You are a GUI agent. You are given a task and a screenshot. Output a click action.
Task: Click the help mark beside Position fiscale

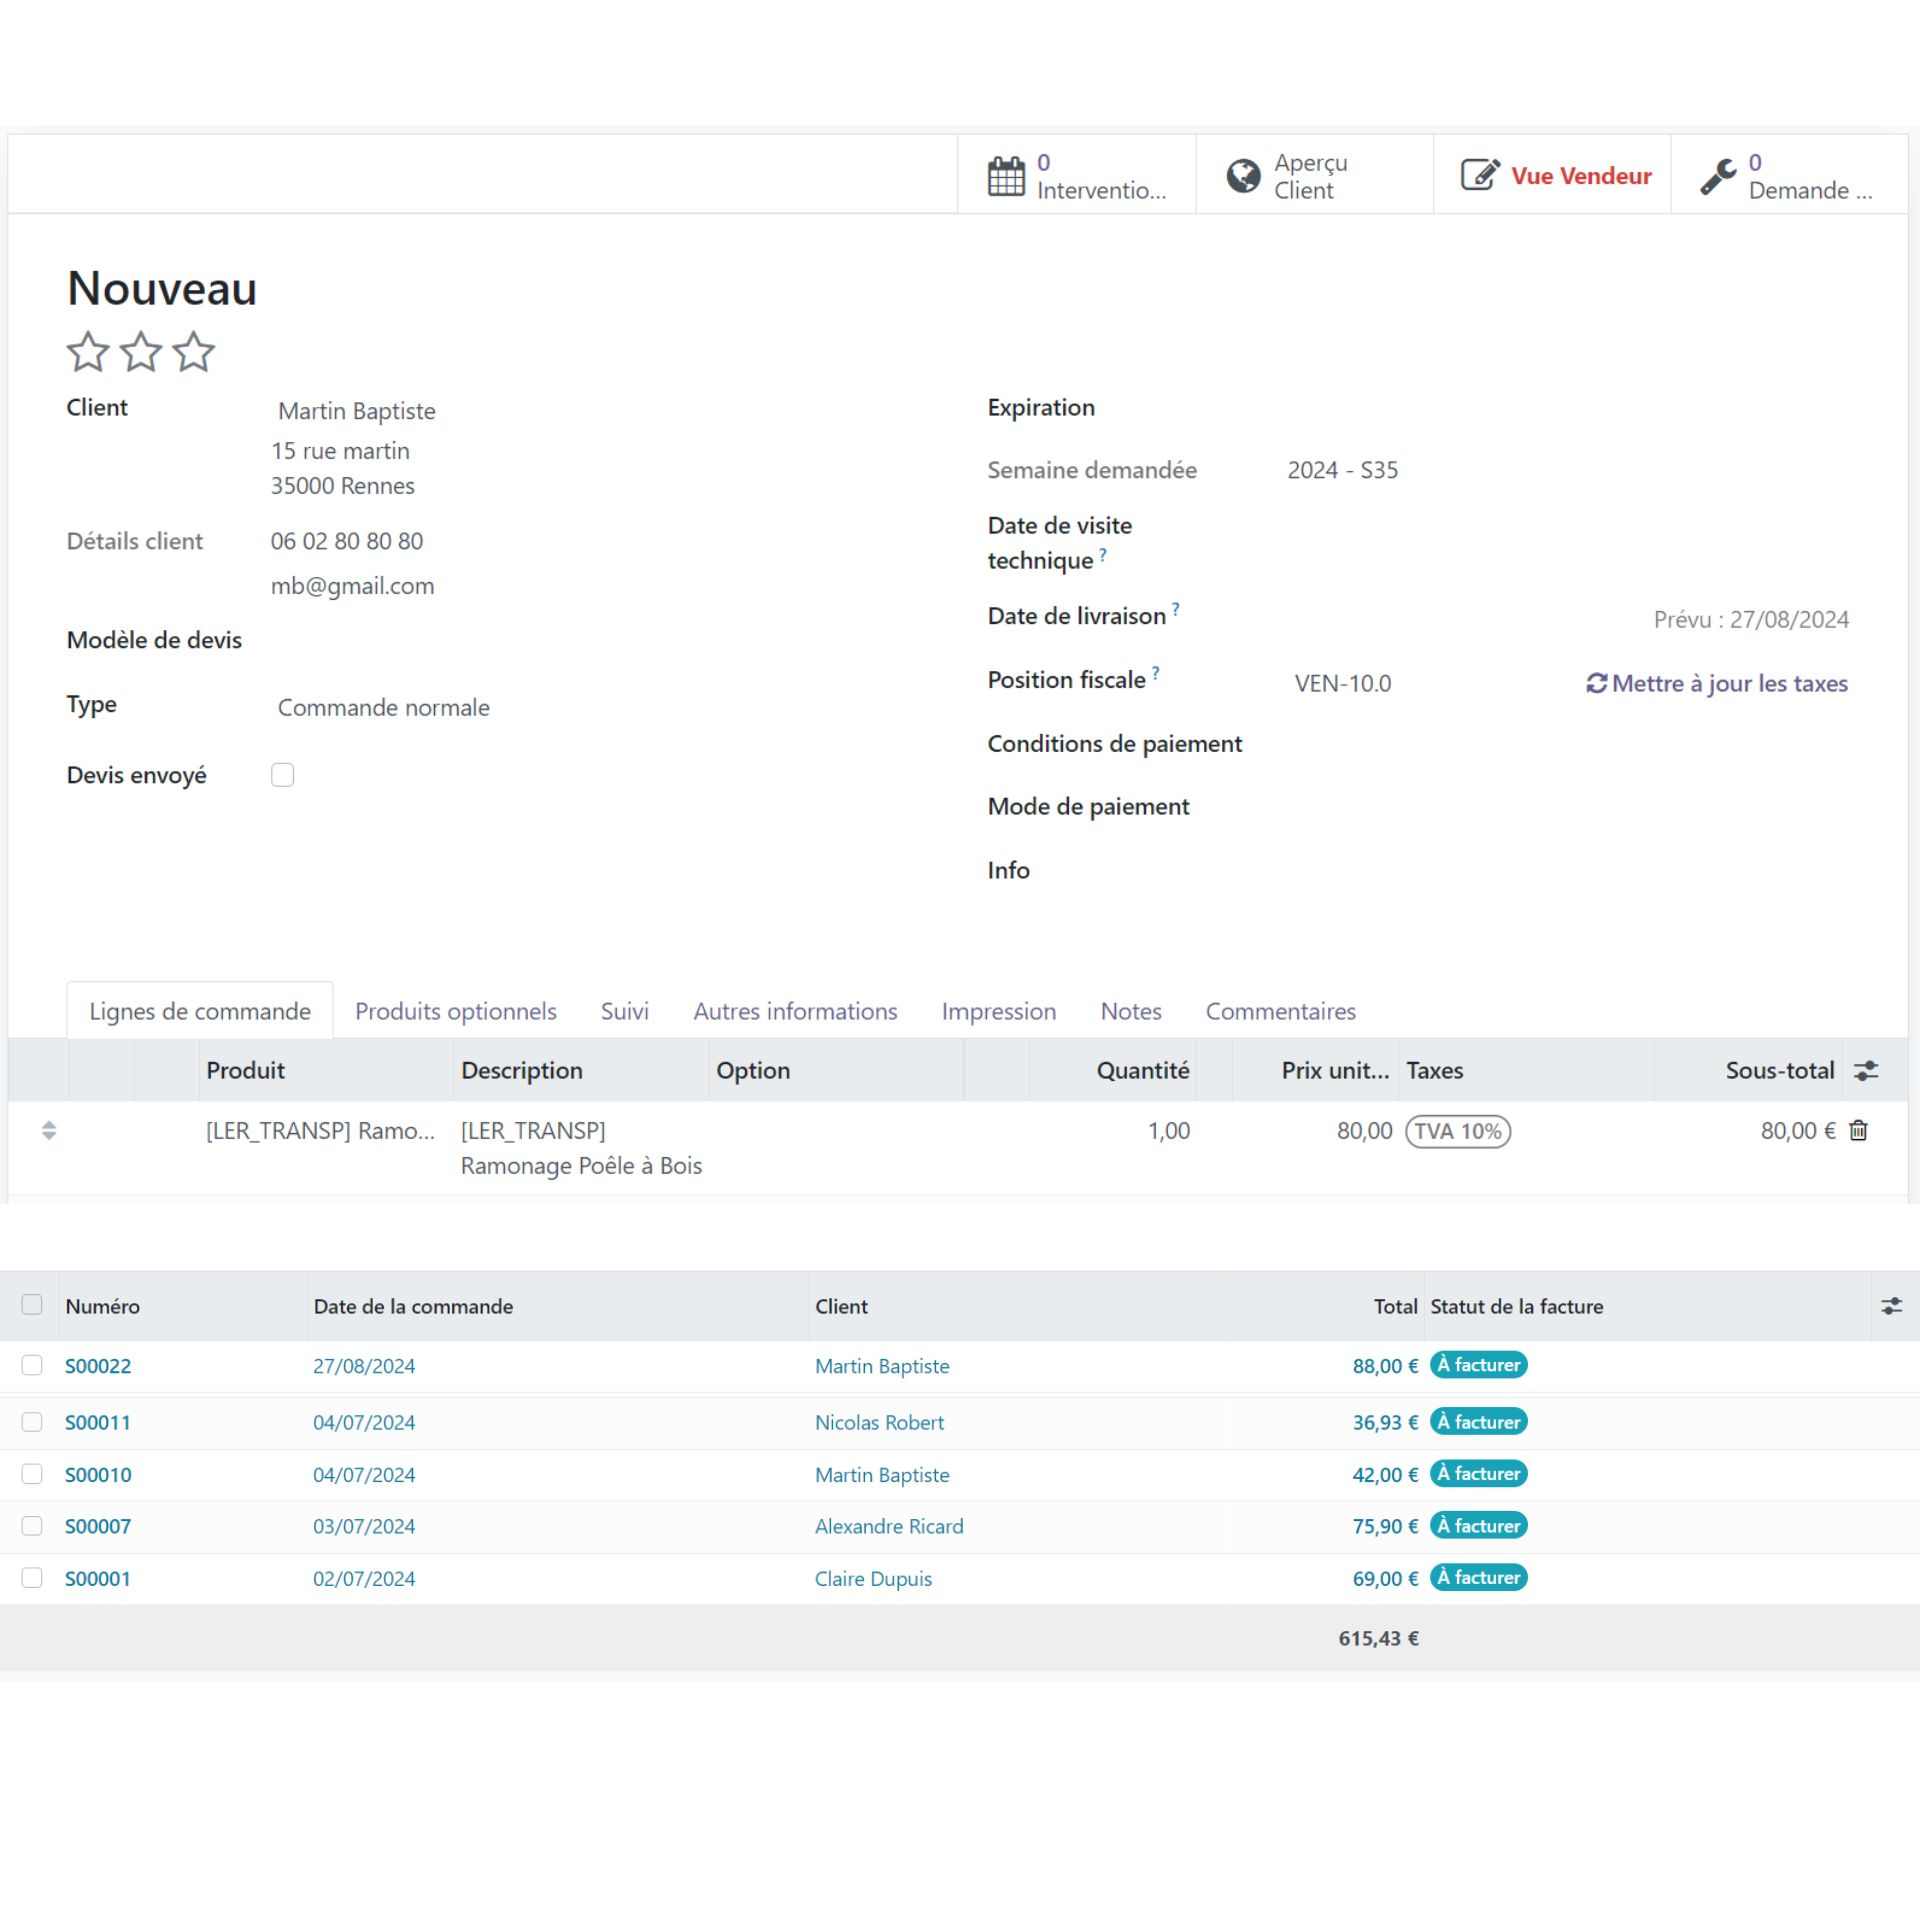click(x=1155, y=672)
